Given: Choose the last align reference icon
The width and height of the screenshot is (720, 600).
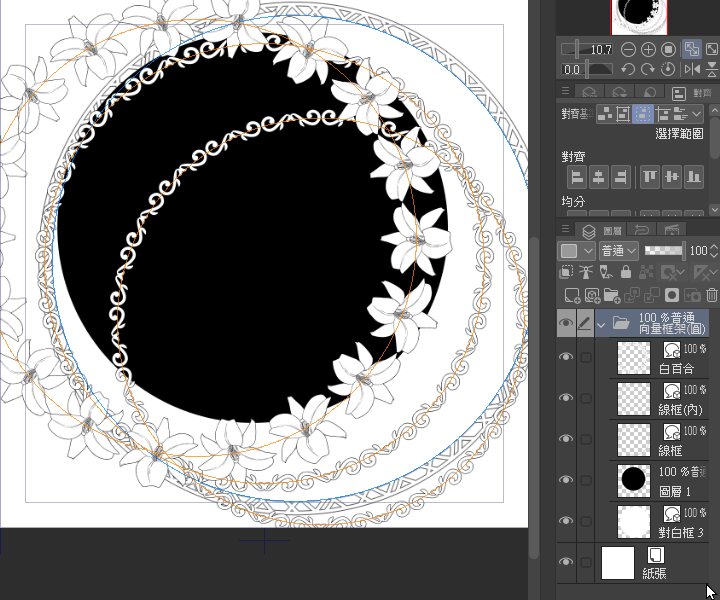Looking at the screenshot, I should [x=680, y=113].
